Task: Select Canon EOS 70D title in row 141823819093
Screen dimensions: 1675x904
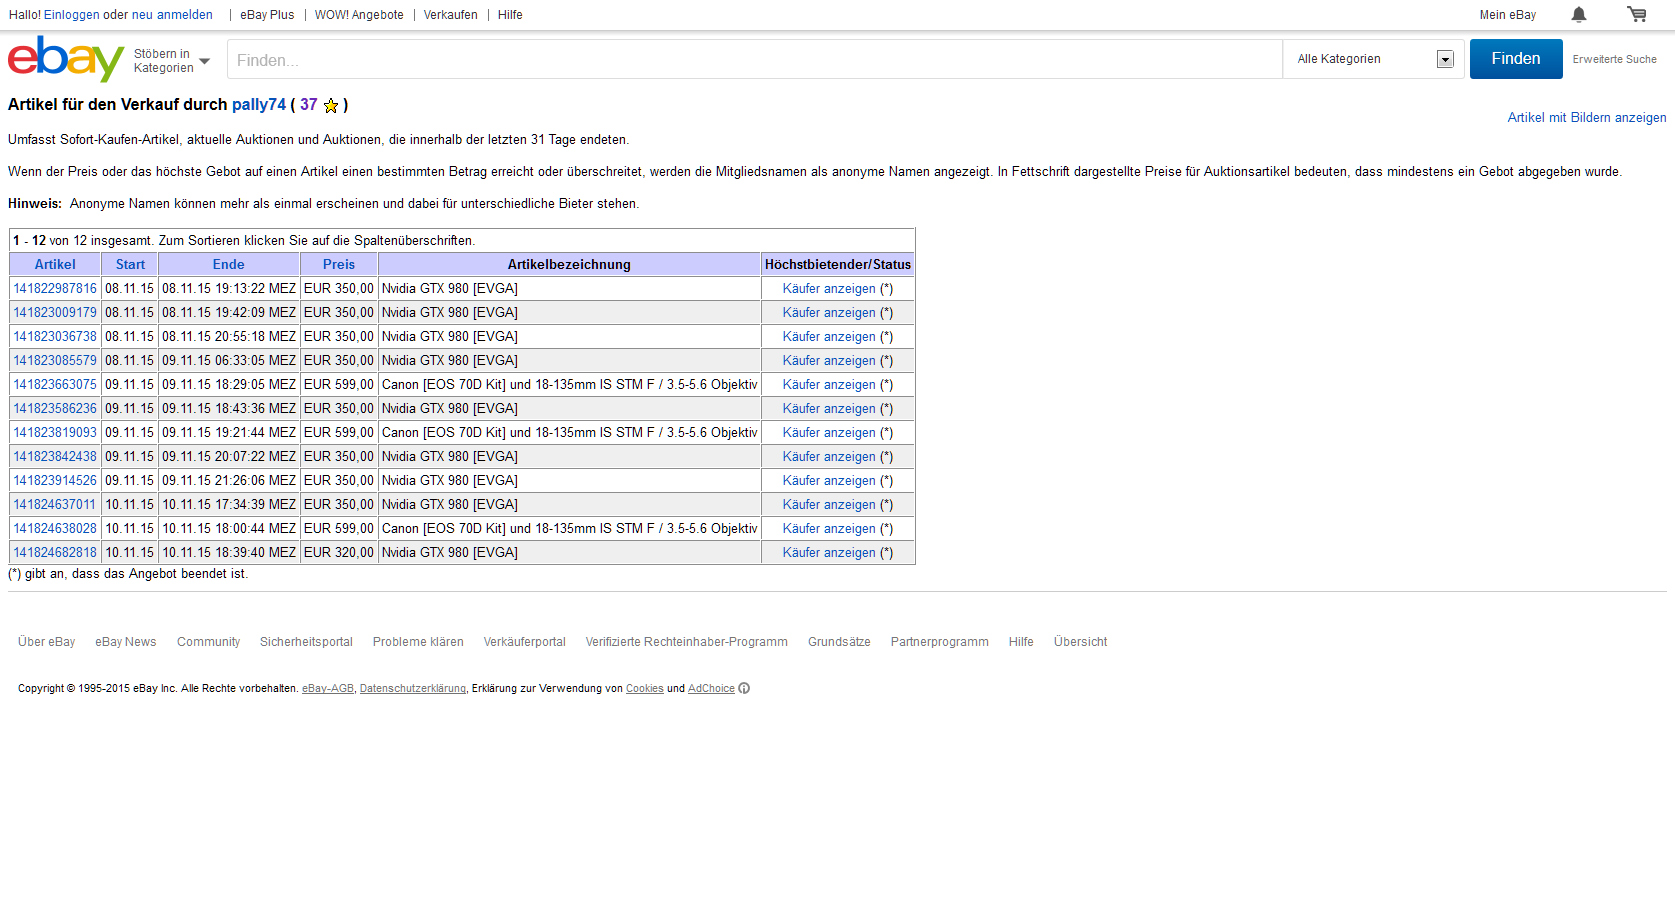Action: (570, 433)
